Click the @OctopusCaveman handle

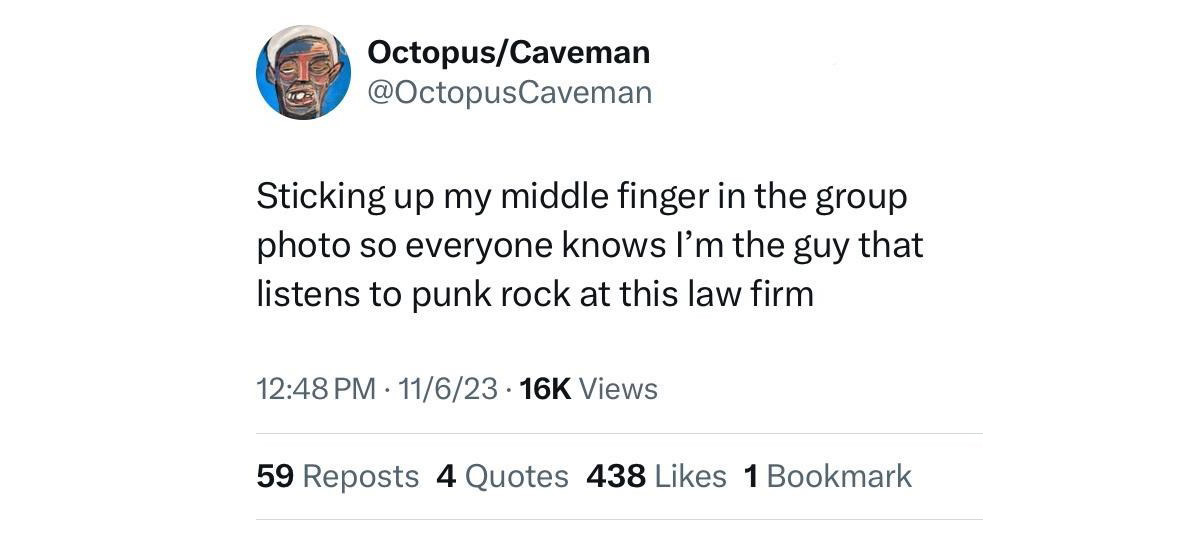[x=510, y=93]
